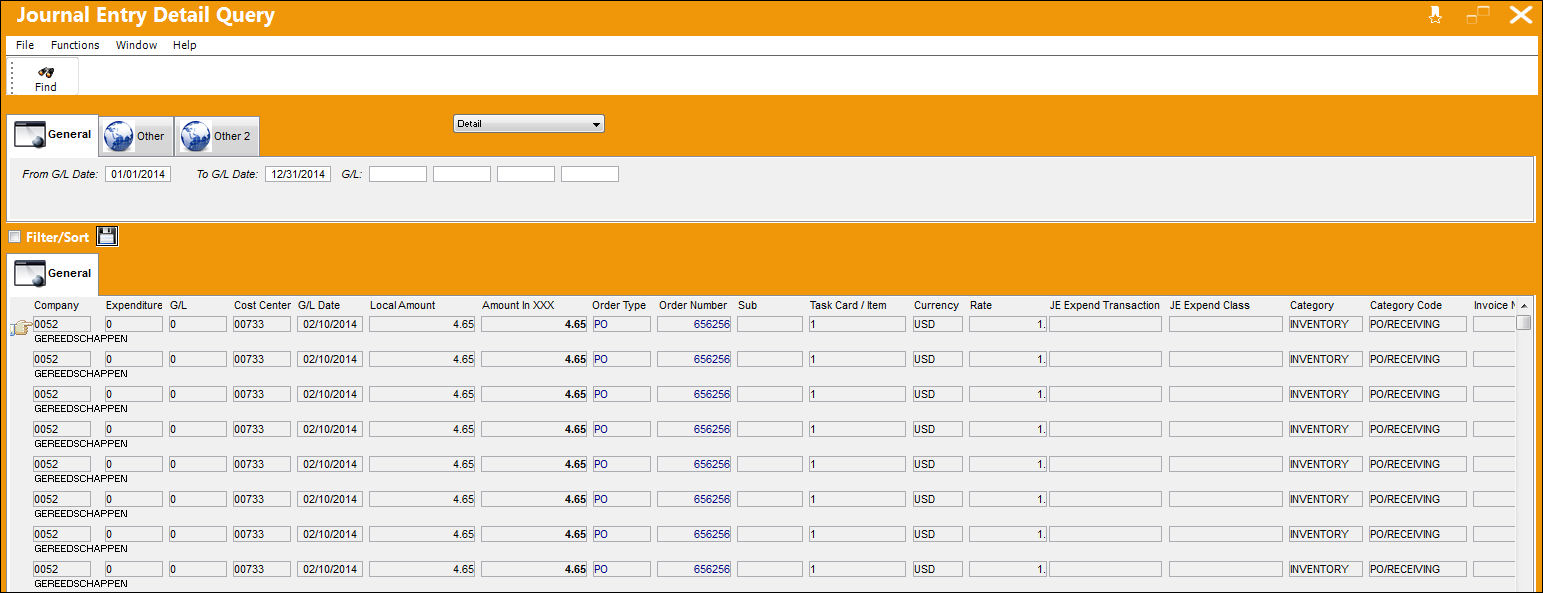Viewport: 1543px width, 593px height.
Task: Click the Task Card / Item column header
Action: click(848, 305)
